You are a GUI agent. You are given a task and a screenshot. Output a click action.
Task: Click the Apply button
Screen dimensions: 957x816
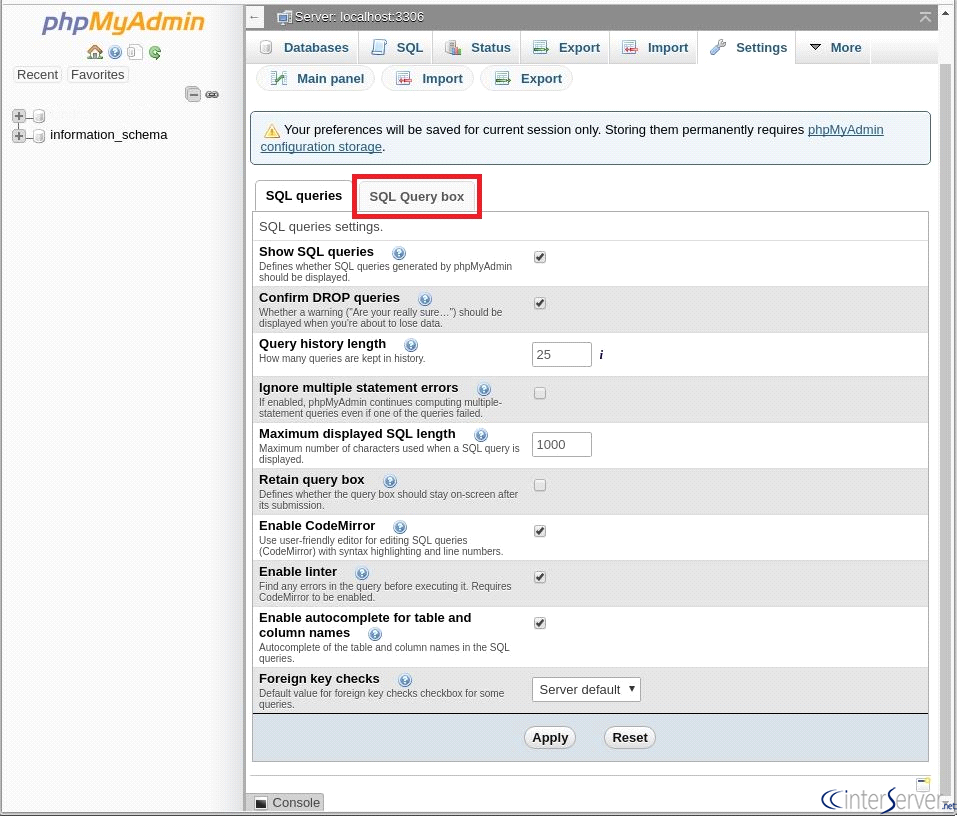(550, 738)
